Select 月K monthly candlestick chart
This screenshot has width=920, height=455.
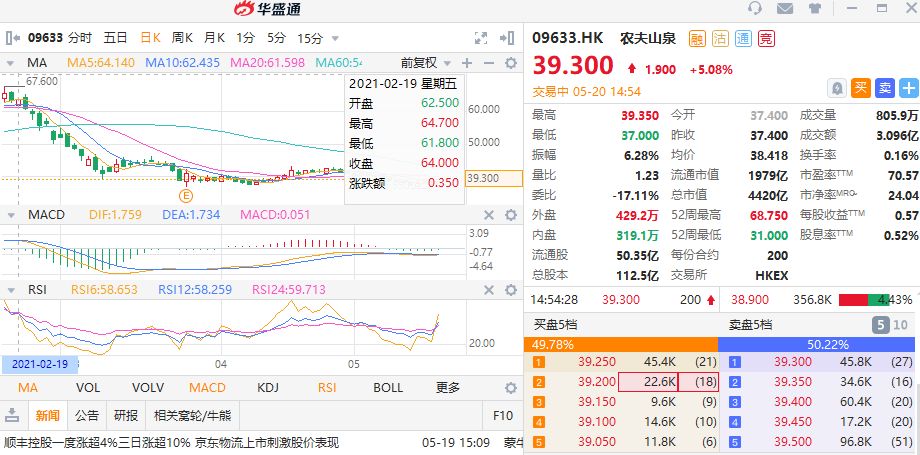click(x=215, y=38)
